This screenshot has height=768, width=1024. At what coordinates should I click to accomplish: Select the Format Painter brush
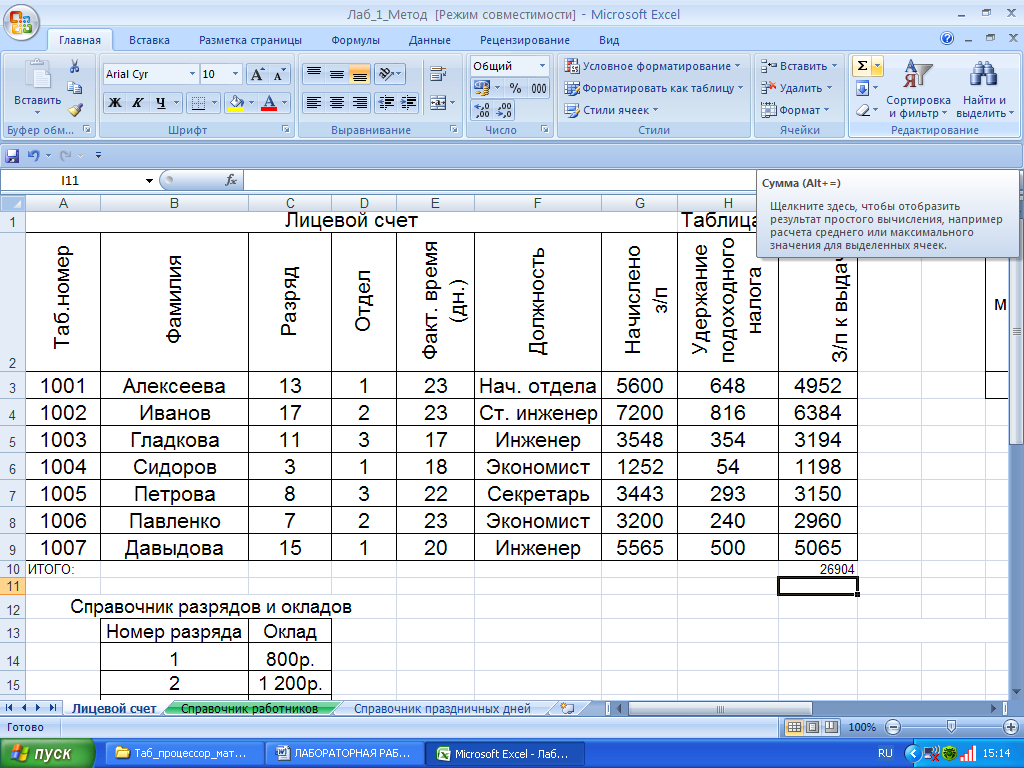(75, 110)
